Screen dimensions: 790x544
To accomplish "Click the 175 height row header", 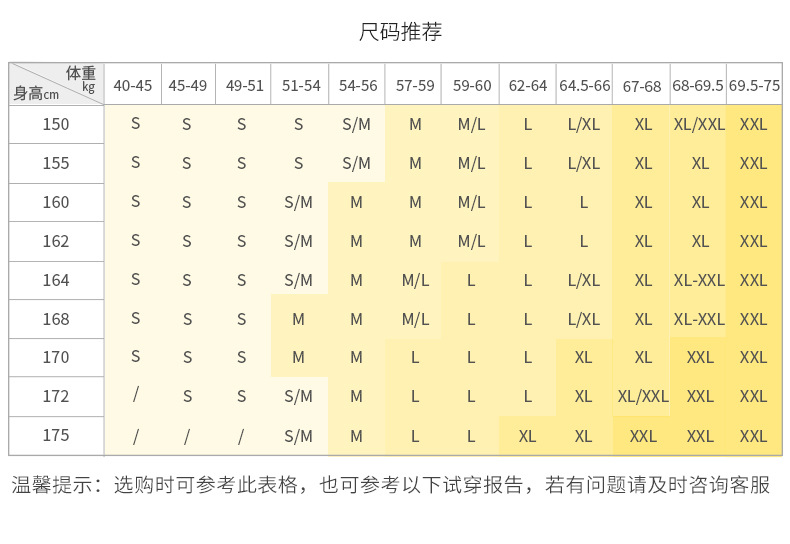I will [56, 435].
